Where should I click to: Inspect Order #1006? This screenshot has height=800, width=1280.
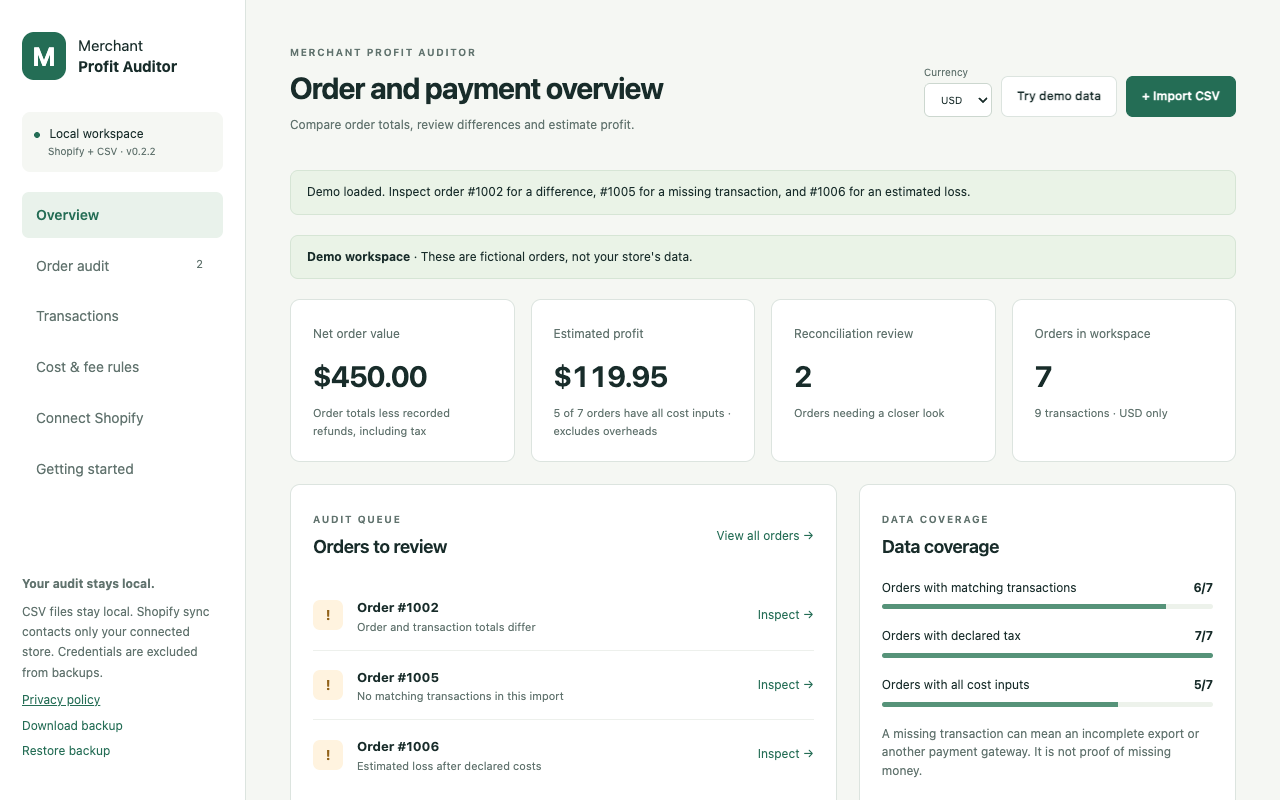(x=785, y=754)
